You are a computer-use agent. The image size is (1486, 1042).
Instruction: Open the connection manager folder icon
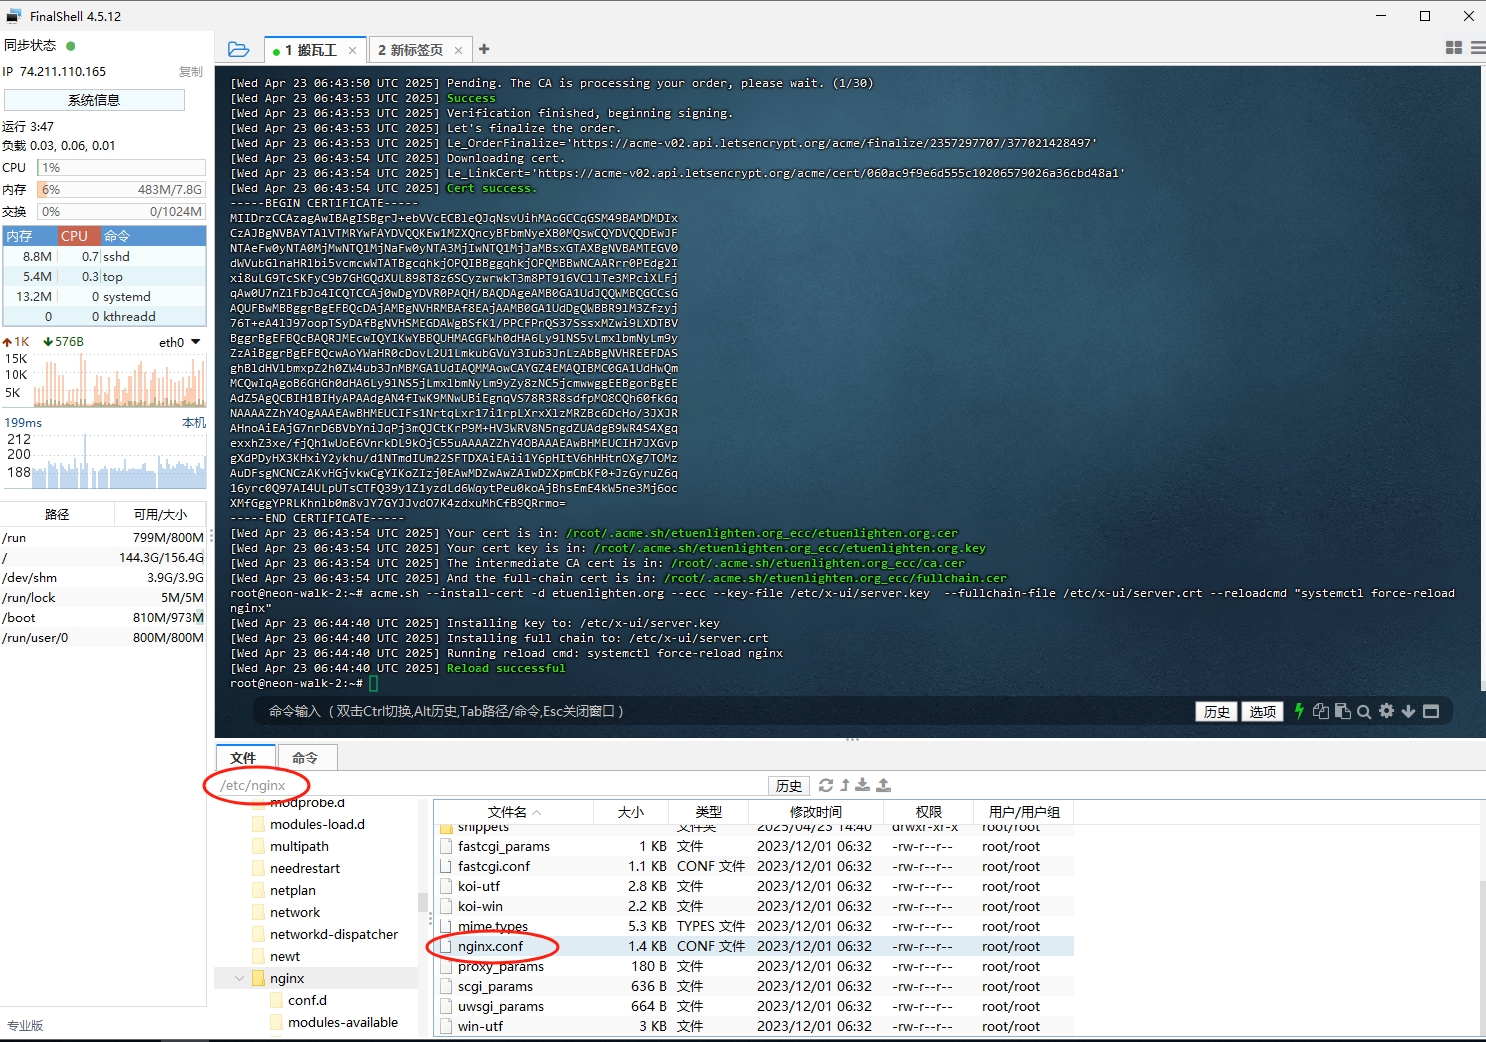(x=238, y=49)
